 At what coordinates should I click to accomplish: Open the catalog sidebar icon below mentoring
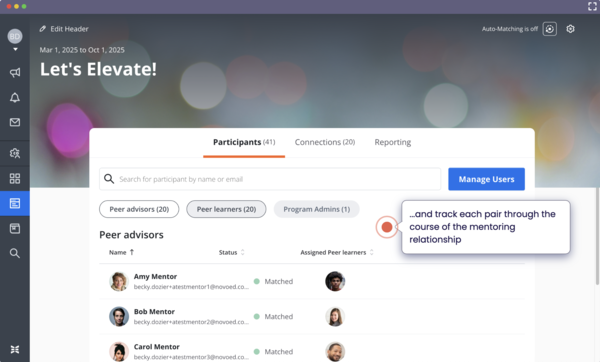[15, 228]
